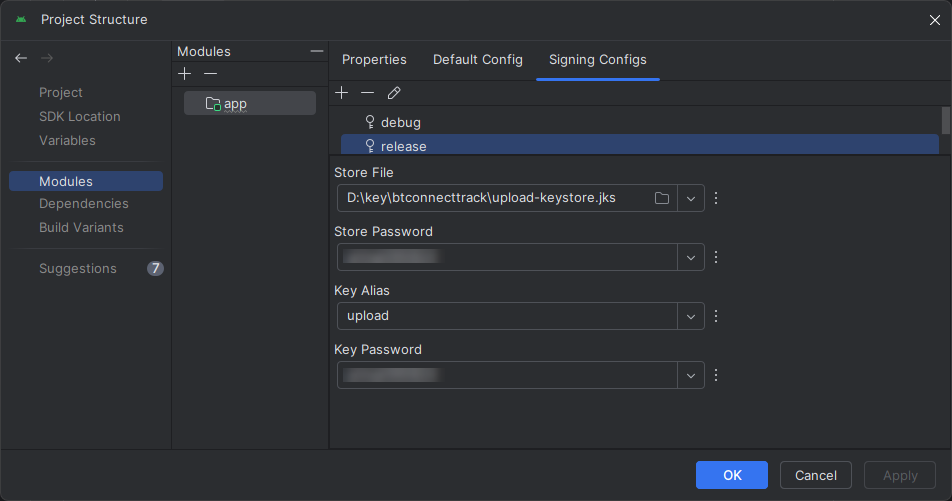
Task: Add a new signing config
Action: point(342,93)
